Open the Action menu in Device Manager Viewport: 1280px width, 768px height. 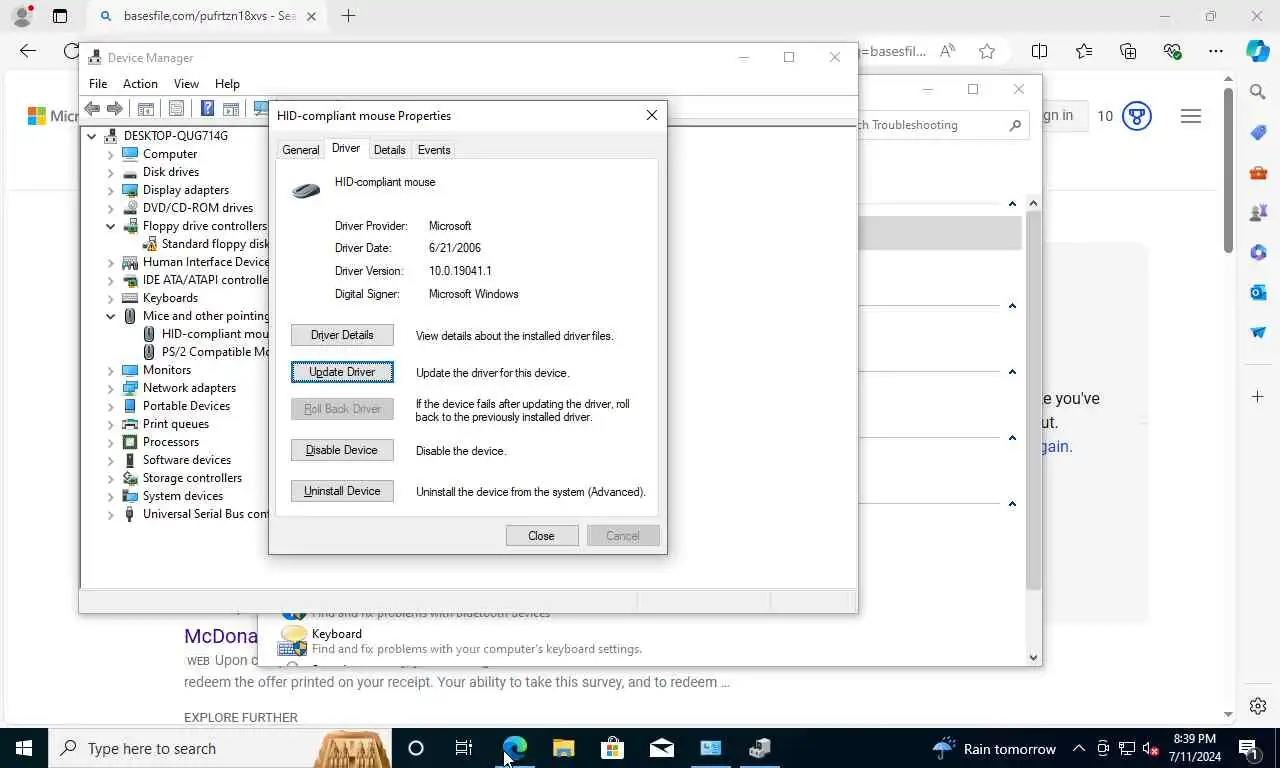click(x=140, y=84)
